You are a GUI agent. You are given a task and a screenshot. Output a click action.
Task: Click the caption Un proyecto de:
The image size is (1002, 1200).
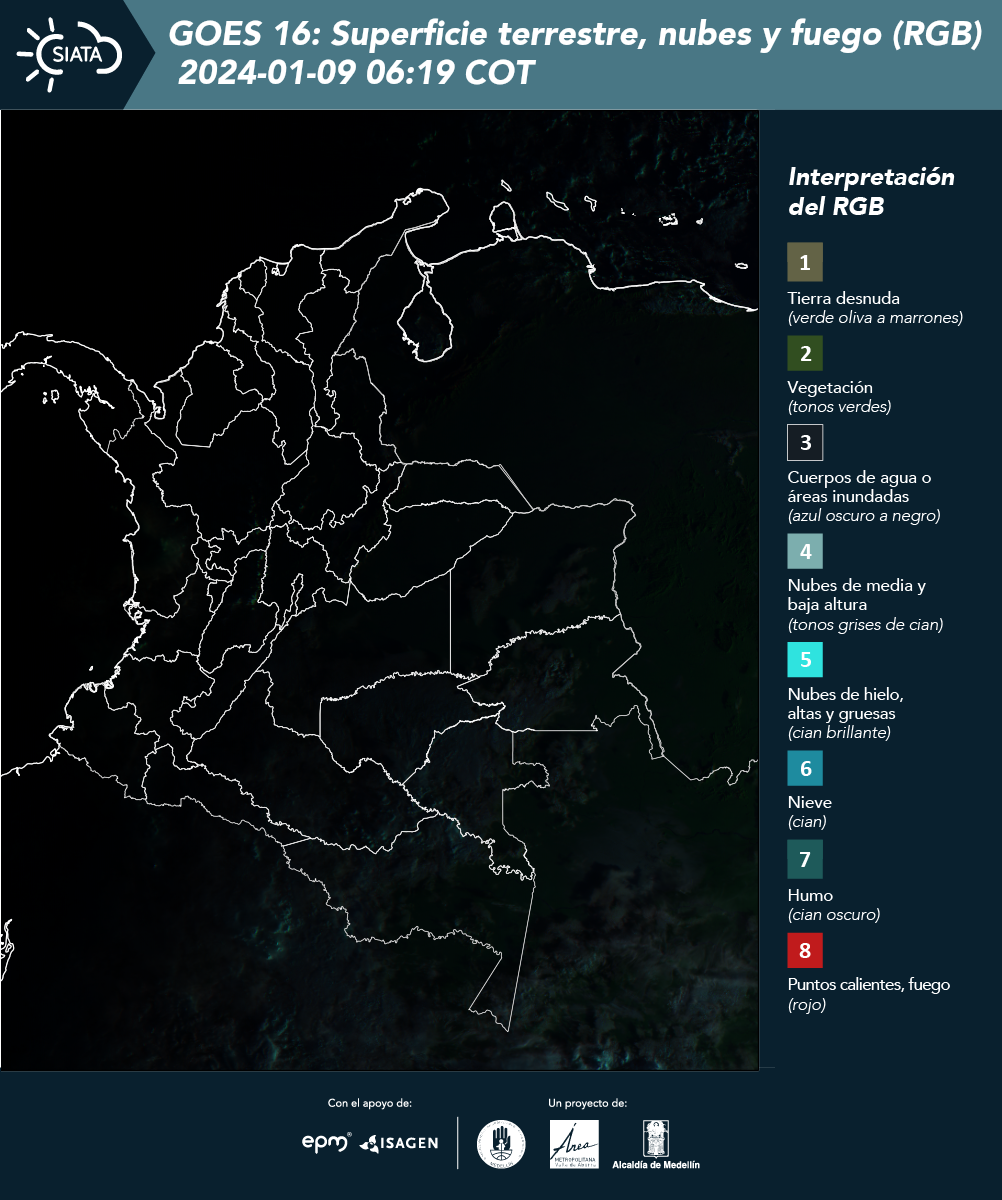coord(588,1103)
